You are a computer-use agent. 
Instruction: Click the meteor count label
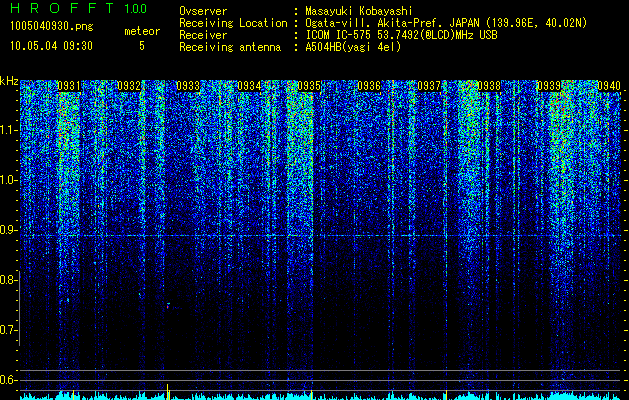click(x=142, y=31)
